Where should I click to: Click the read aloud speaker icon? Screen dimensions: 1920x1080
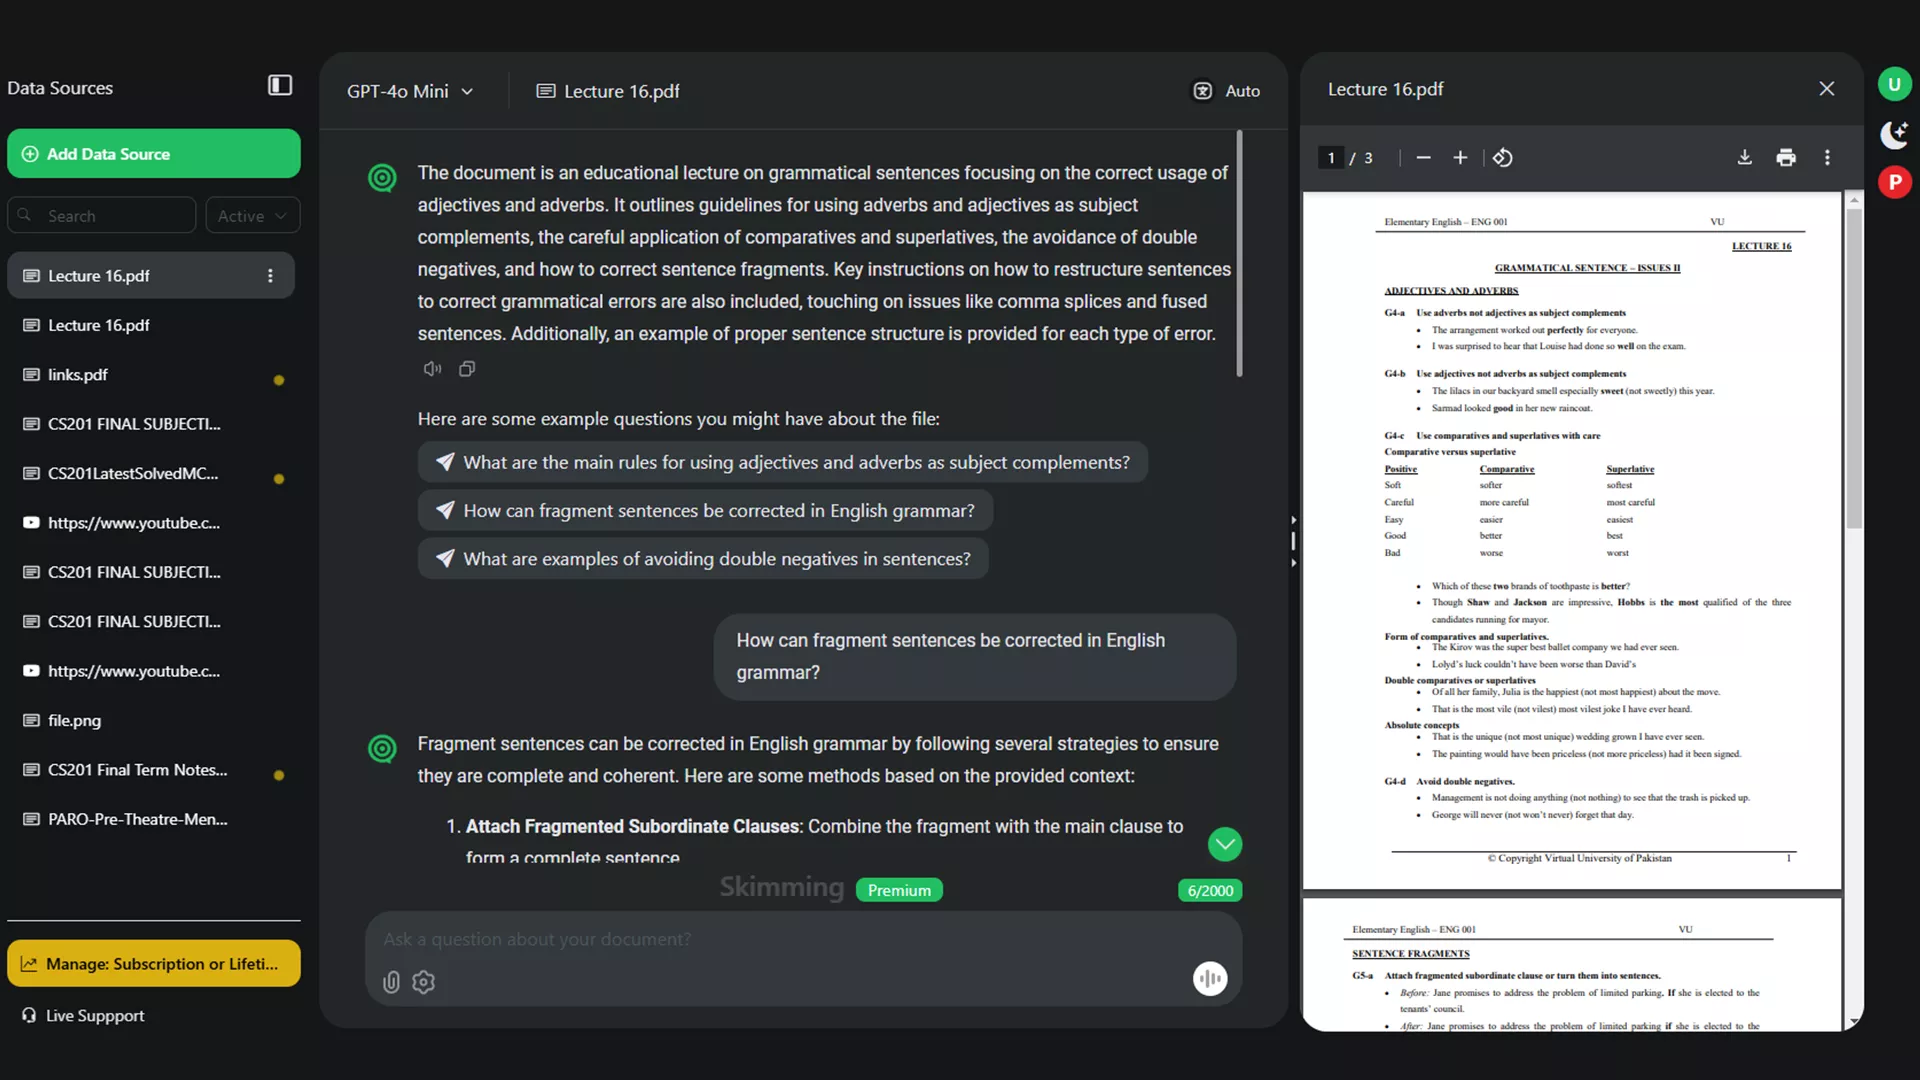pos(432,369)
